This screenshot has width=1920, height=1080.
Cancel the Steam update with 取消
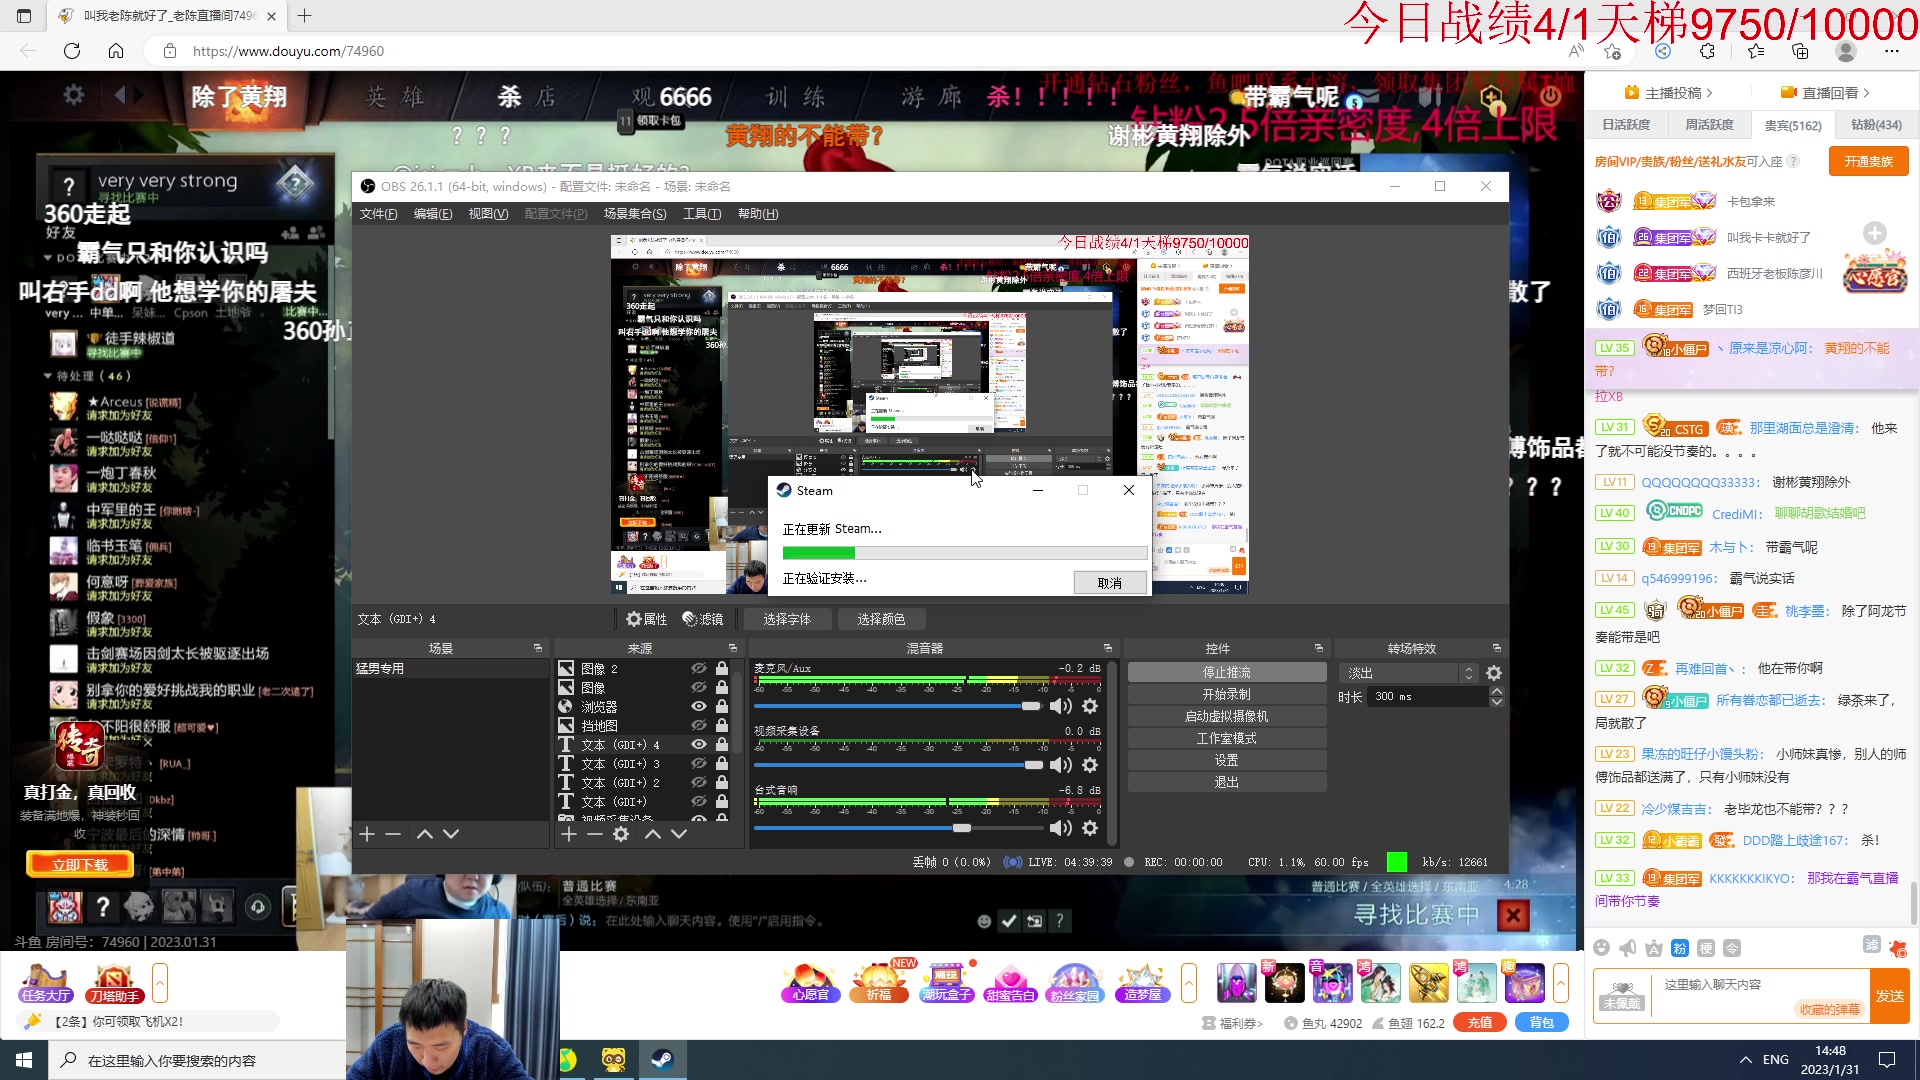[1109, 583]
